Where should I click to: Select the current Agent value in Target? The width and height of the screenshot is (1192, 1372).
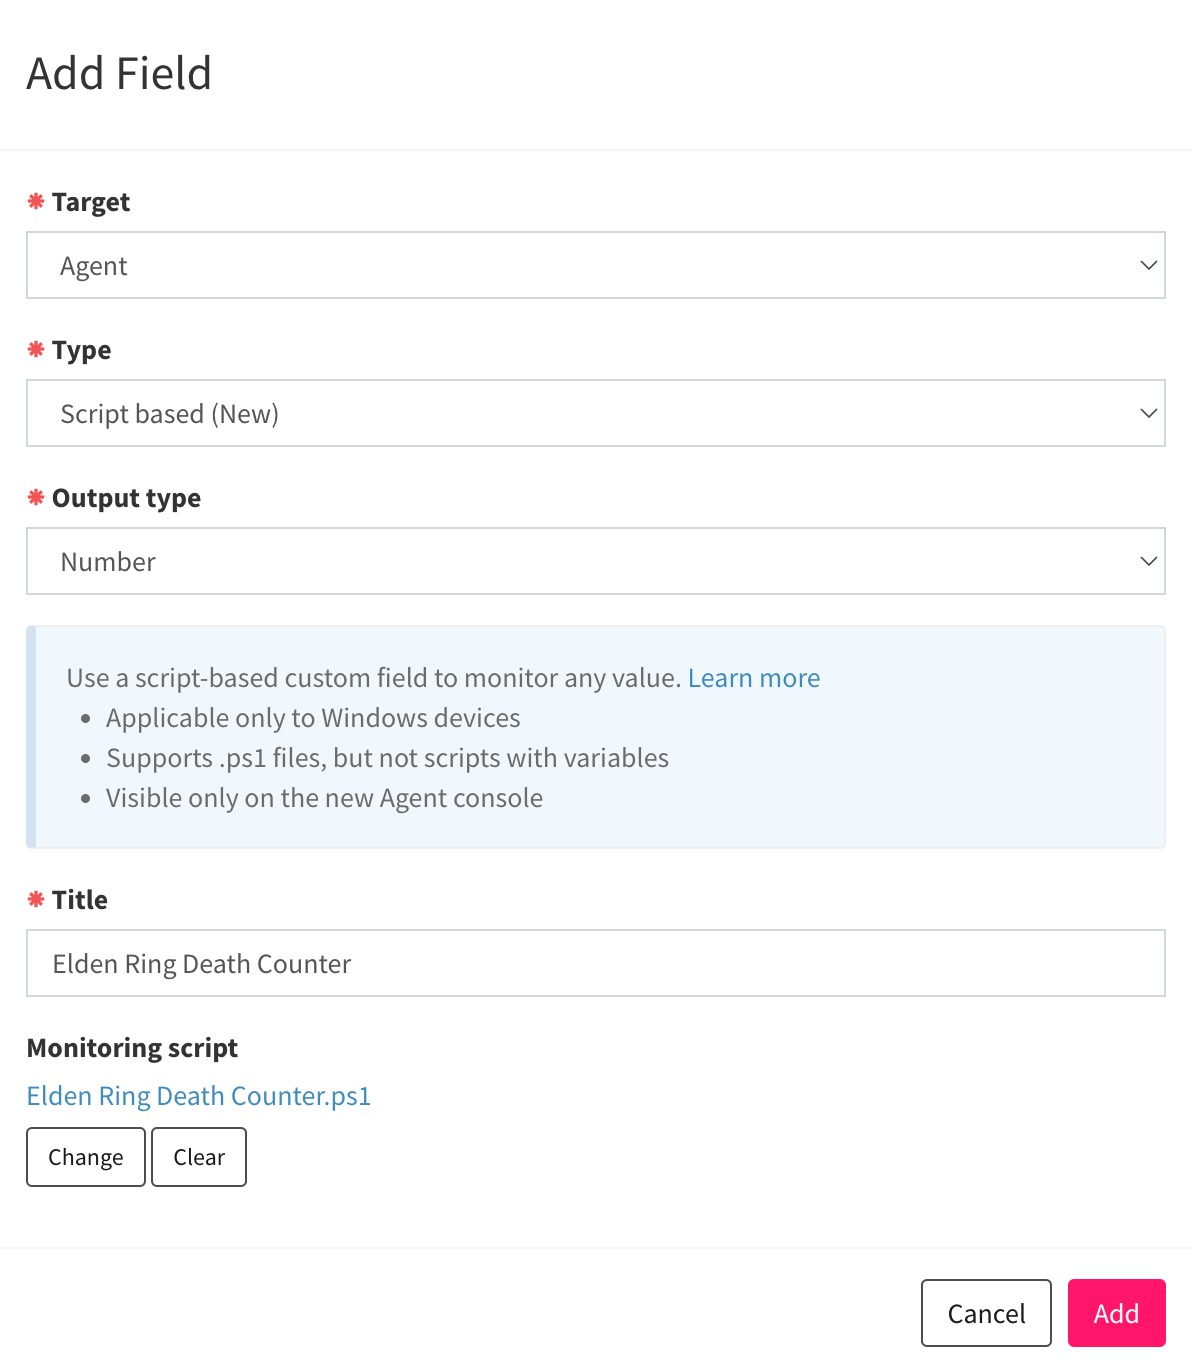point(93,265)
